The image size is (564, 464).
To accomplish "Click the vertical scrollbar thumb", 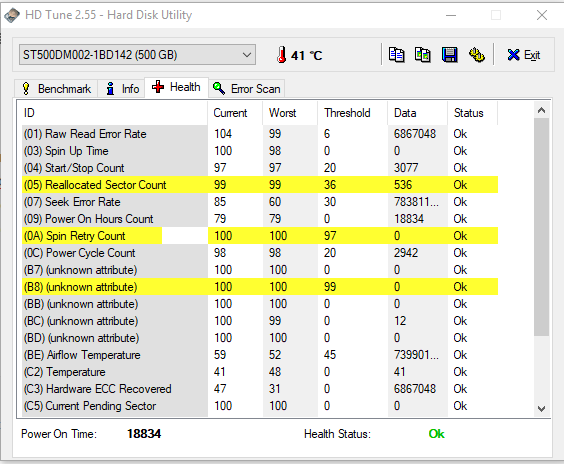I will pyautogui.click(x=541, y=227).
